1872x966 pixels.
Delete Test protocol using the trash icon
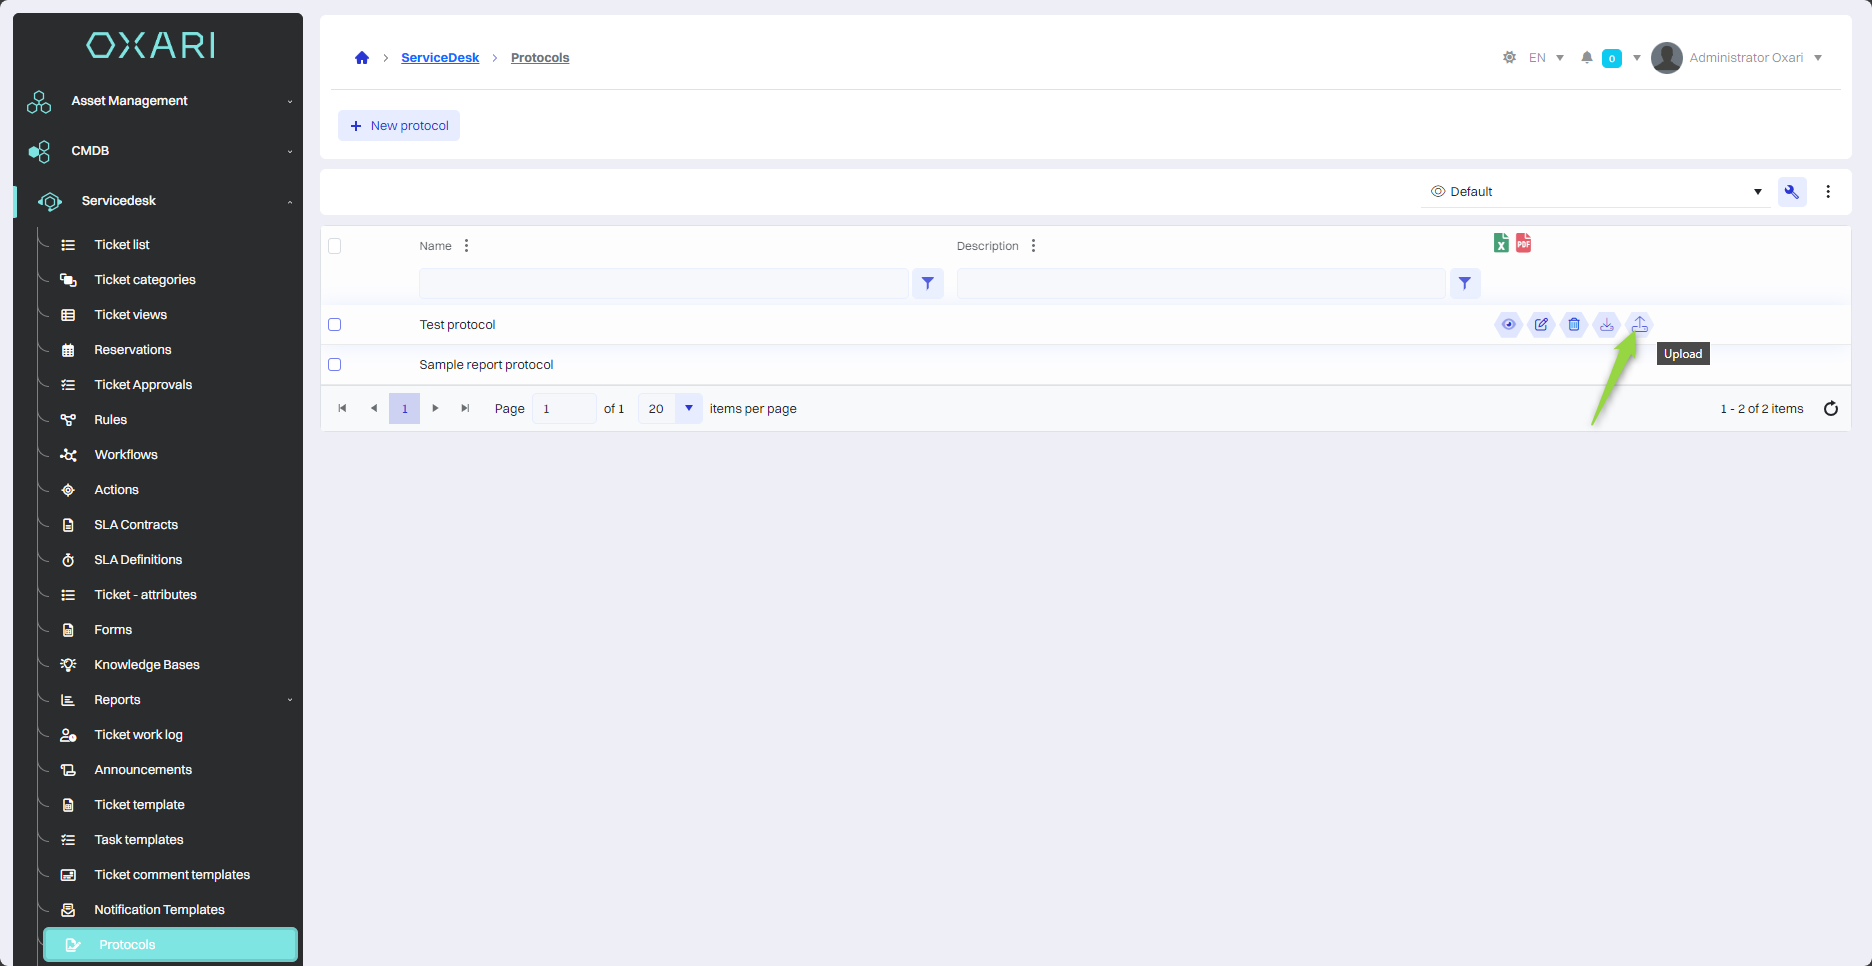pos(1574,324)
